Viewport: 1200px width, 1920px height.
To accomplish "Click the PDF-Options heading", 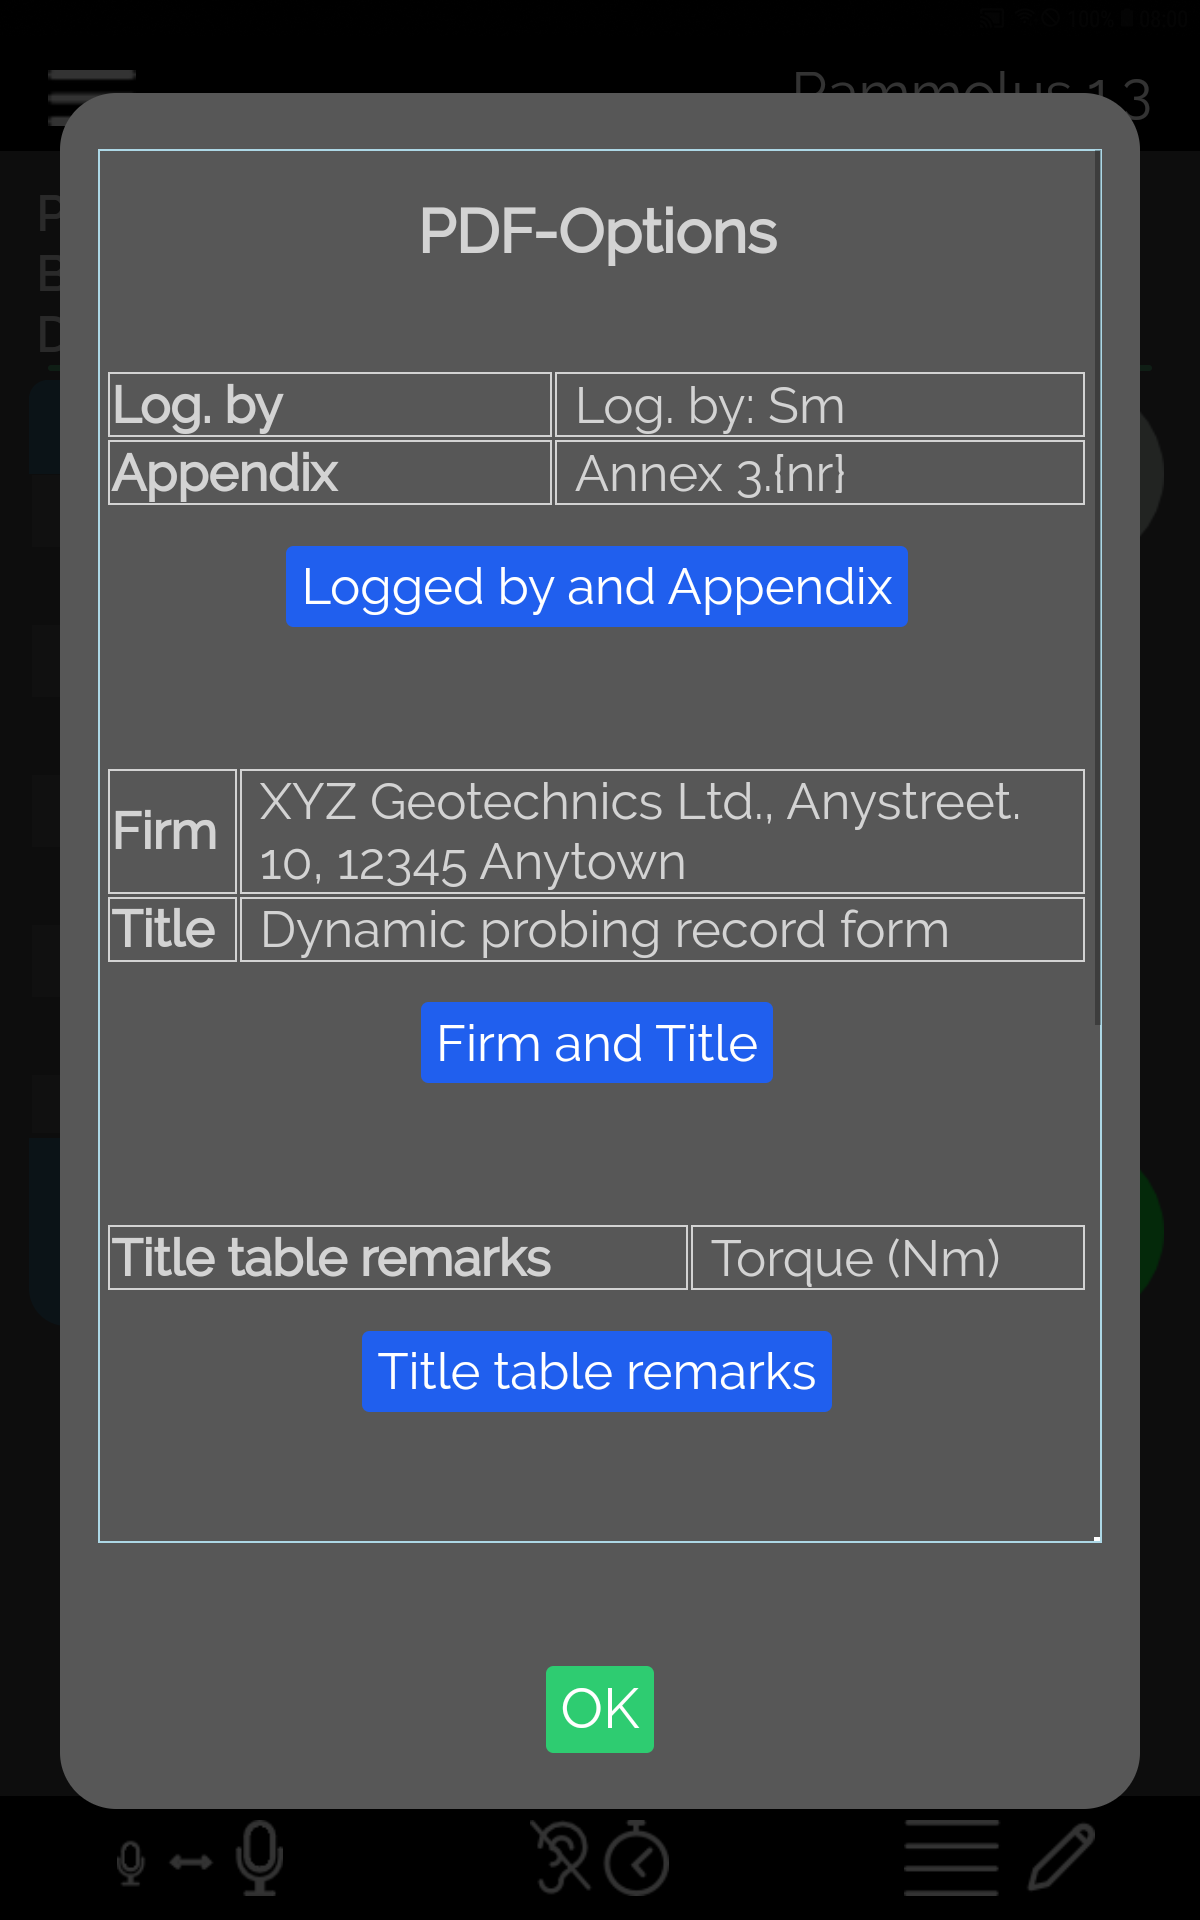I will pos(598,232).
